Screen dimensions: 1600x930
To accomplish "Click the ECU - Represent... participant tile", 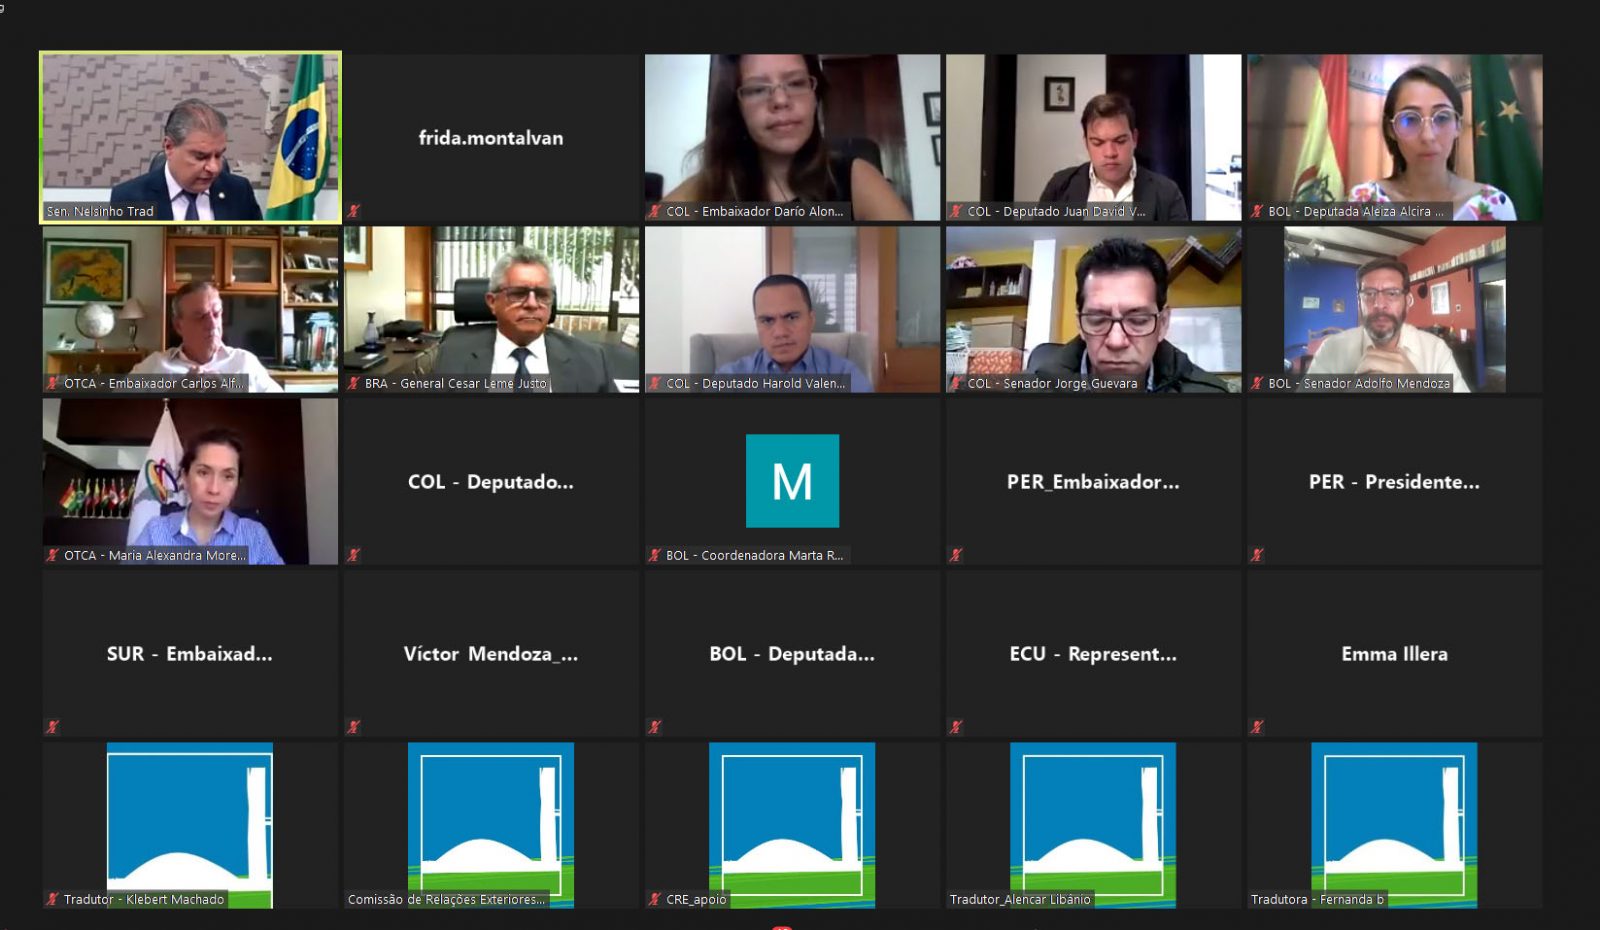I will pyautogui.click(x=1093, y=653).
